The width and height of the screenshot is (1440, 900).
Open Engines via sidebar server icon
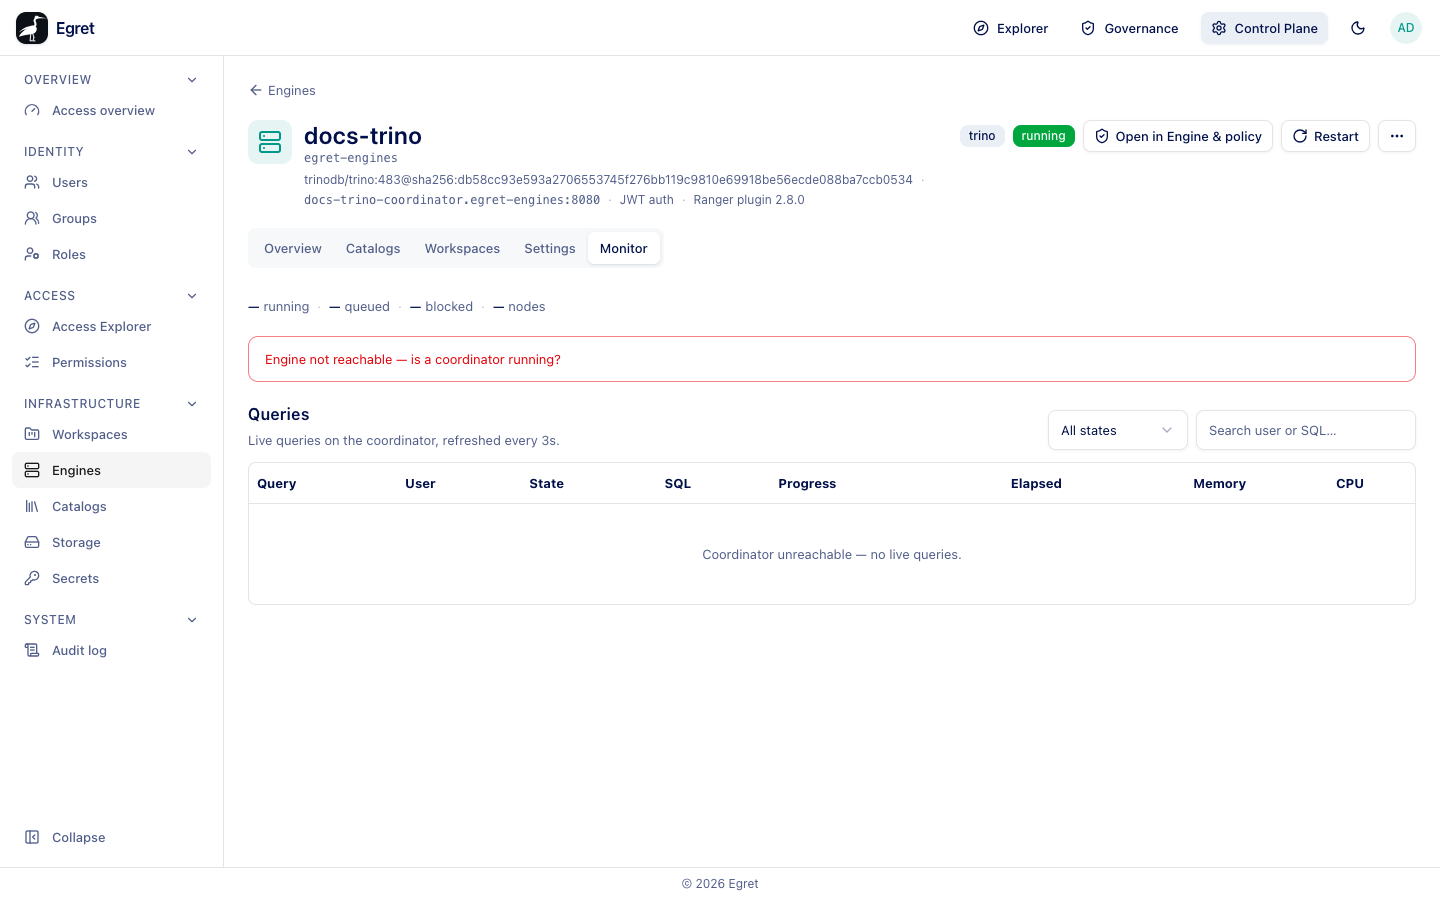click(x=32, y=470)
